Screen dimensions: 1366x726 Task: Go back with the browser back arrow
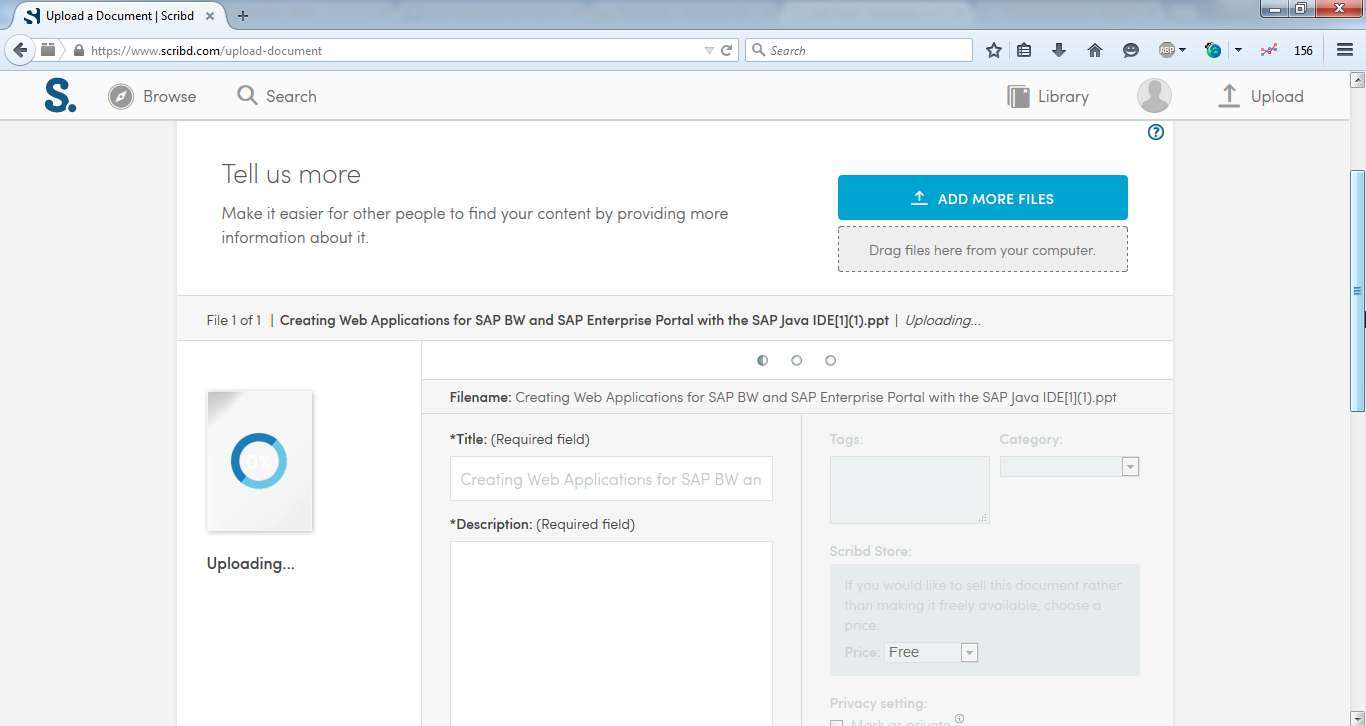(20, 50)
